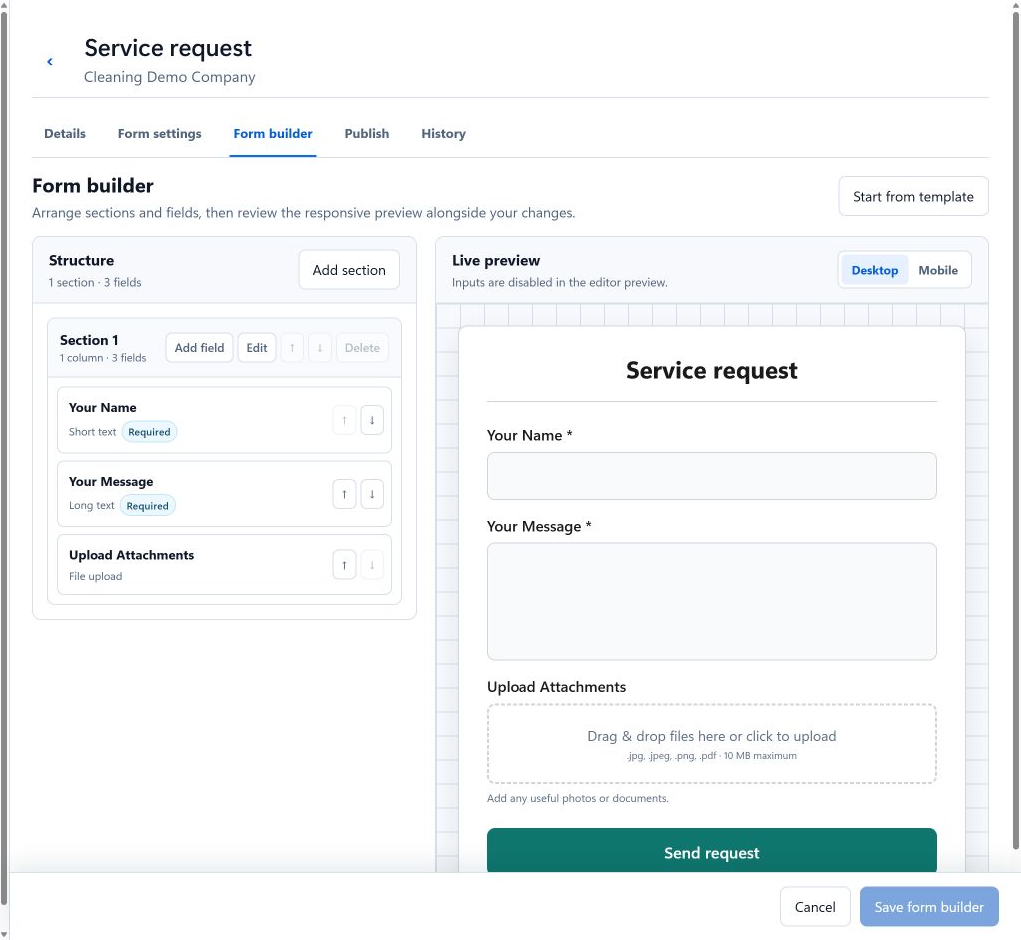The image size is (1021, 940).
Task: Switch preview to Desktop view
Action: point(874,270)
